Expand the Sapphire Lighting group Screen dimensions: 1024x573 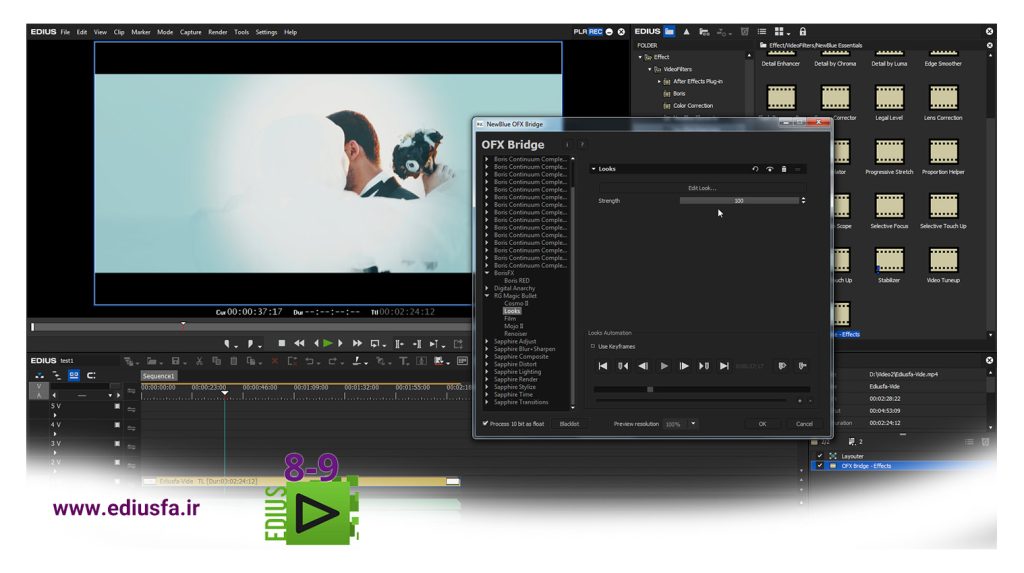click(x=487, y=372)
